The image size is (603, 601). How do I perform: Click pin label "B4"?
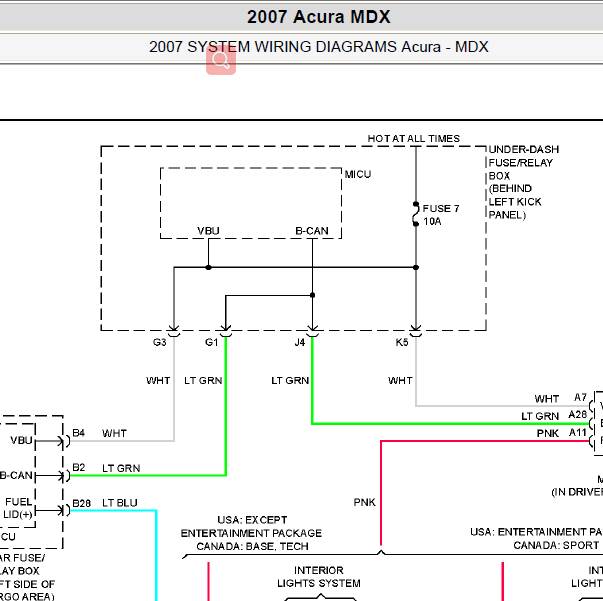[x=78, y=433]
